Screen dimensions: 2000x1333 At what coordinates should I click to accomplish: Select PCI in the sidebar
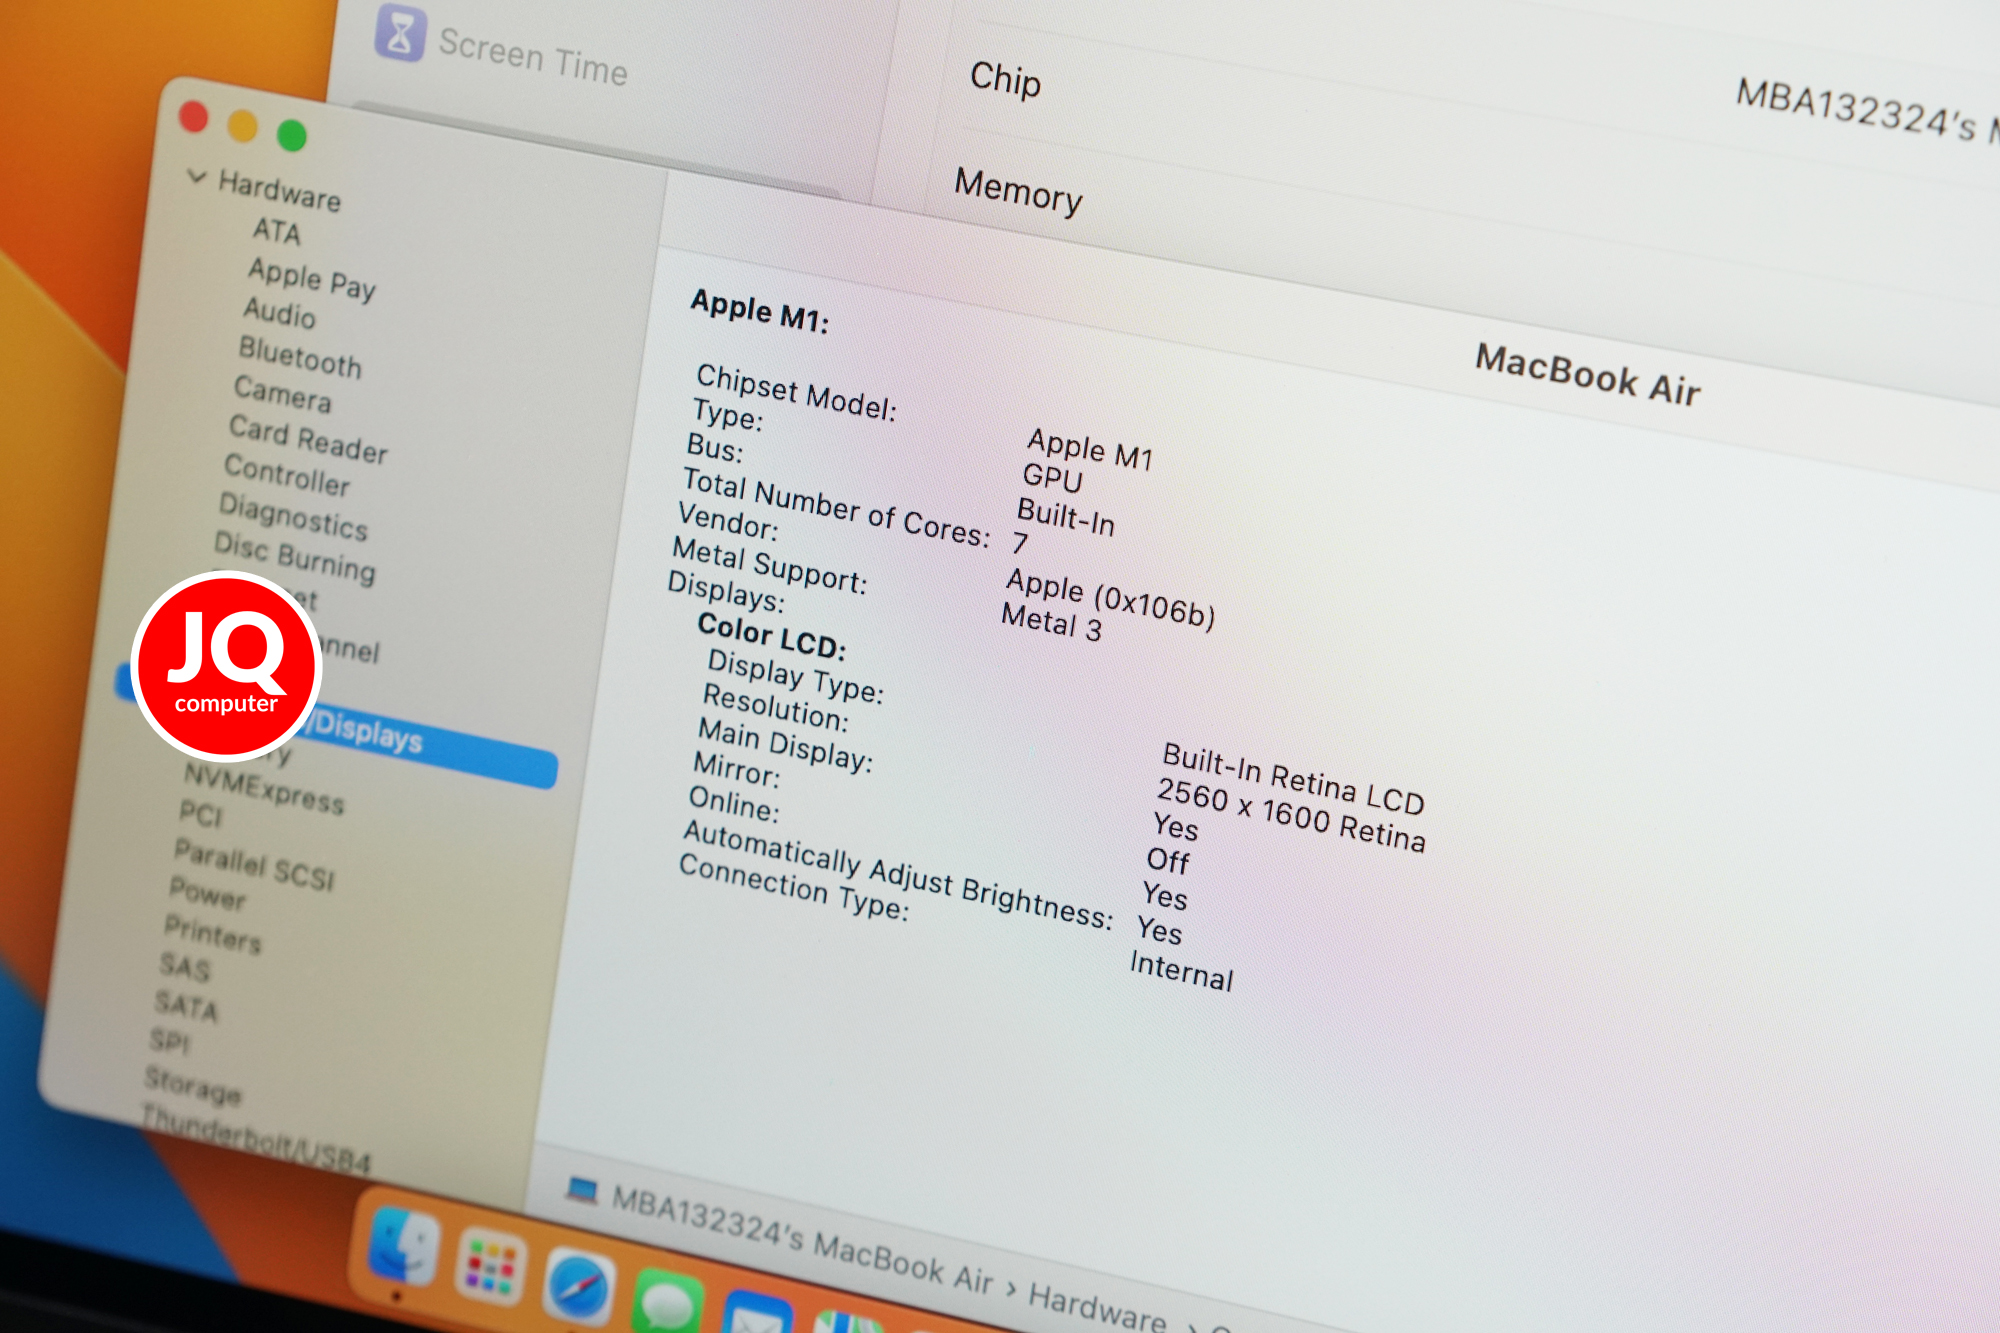[201, 815]
